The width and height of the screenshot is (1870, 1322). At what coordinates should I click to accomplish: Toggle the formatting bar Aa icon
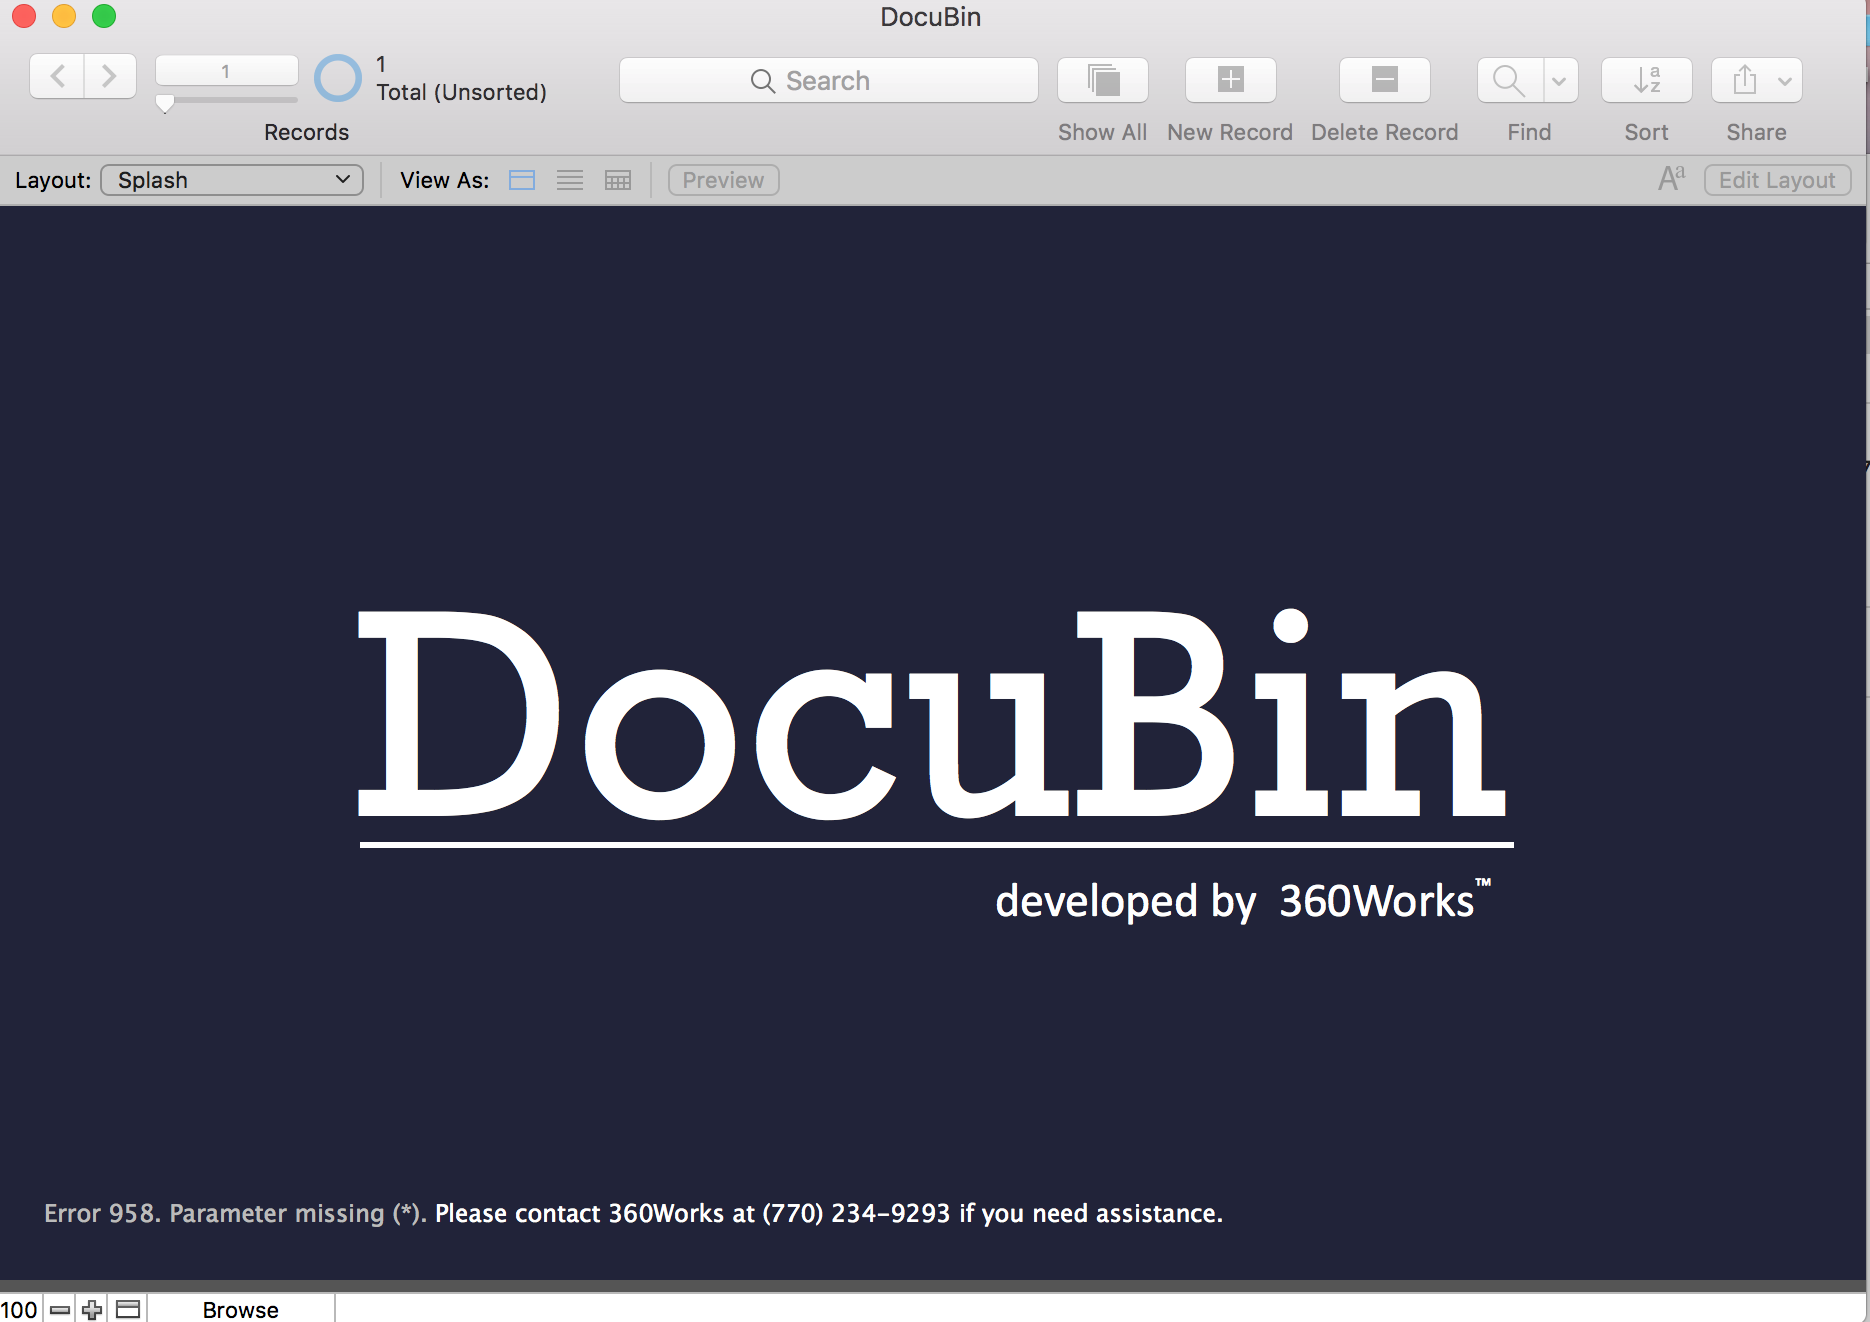(x=1671, y=179)
